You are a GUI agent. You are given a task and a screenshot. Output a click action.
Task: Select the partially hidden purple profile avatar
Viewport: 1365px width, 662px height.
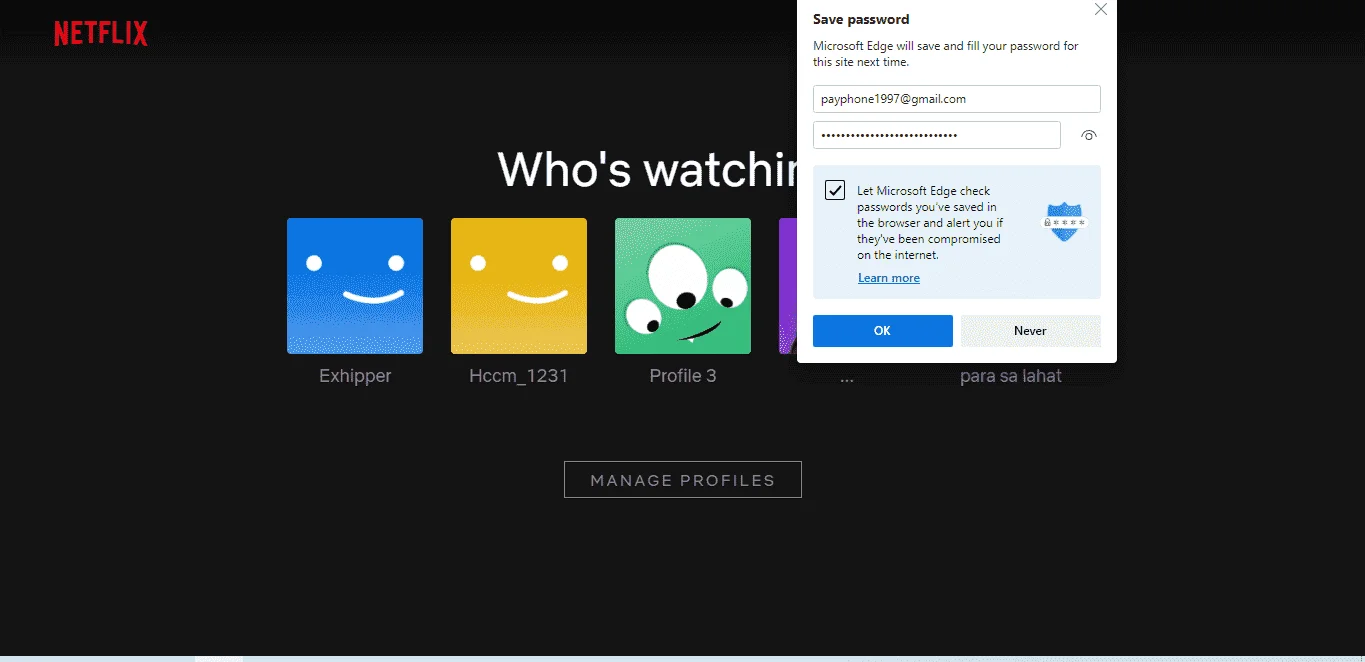pos(788,286)
